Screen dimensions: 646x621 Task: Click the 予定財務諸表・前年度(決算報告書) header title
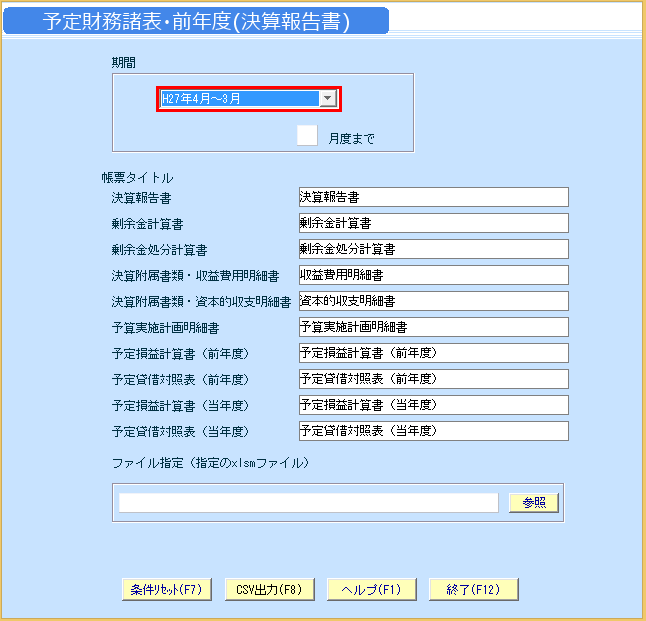[x=197, y=21]
